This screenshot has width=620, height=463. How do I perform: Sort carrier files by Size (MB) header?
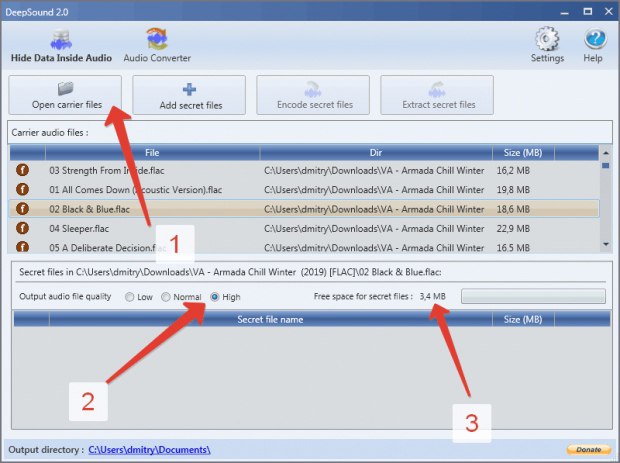[523, 153]
